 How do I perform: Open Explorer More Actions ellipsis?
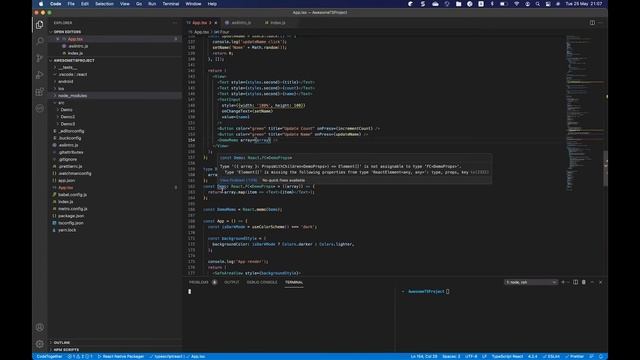coord(175,23)
